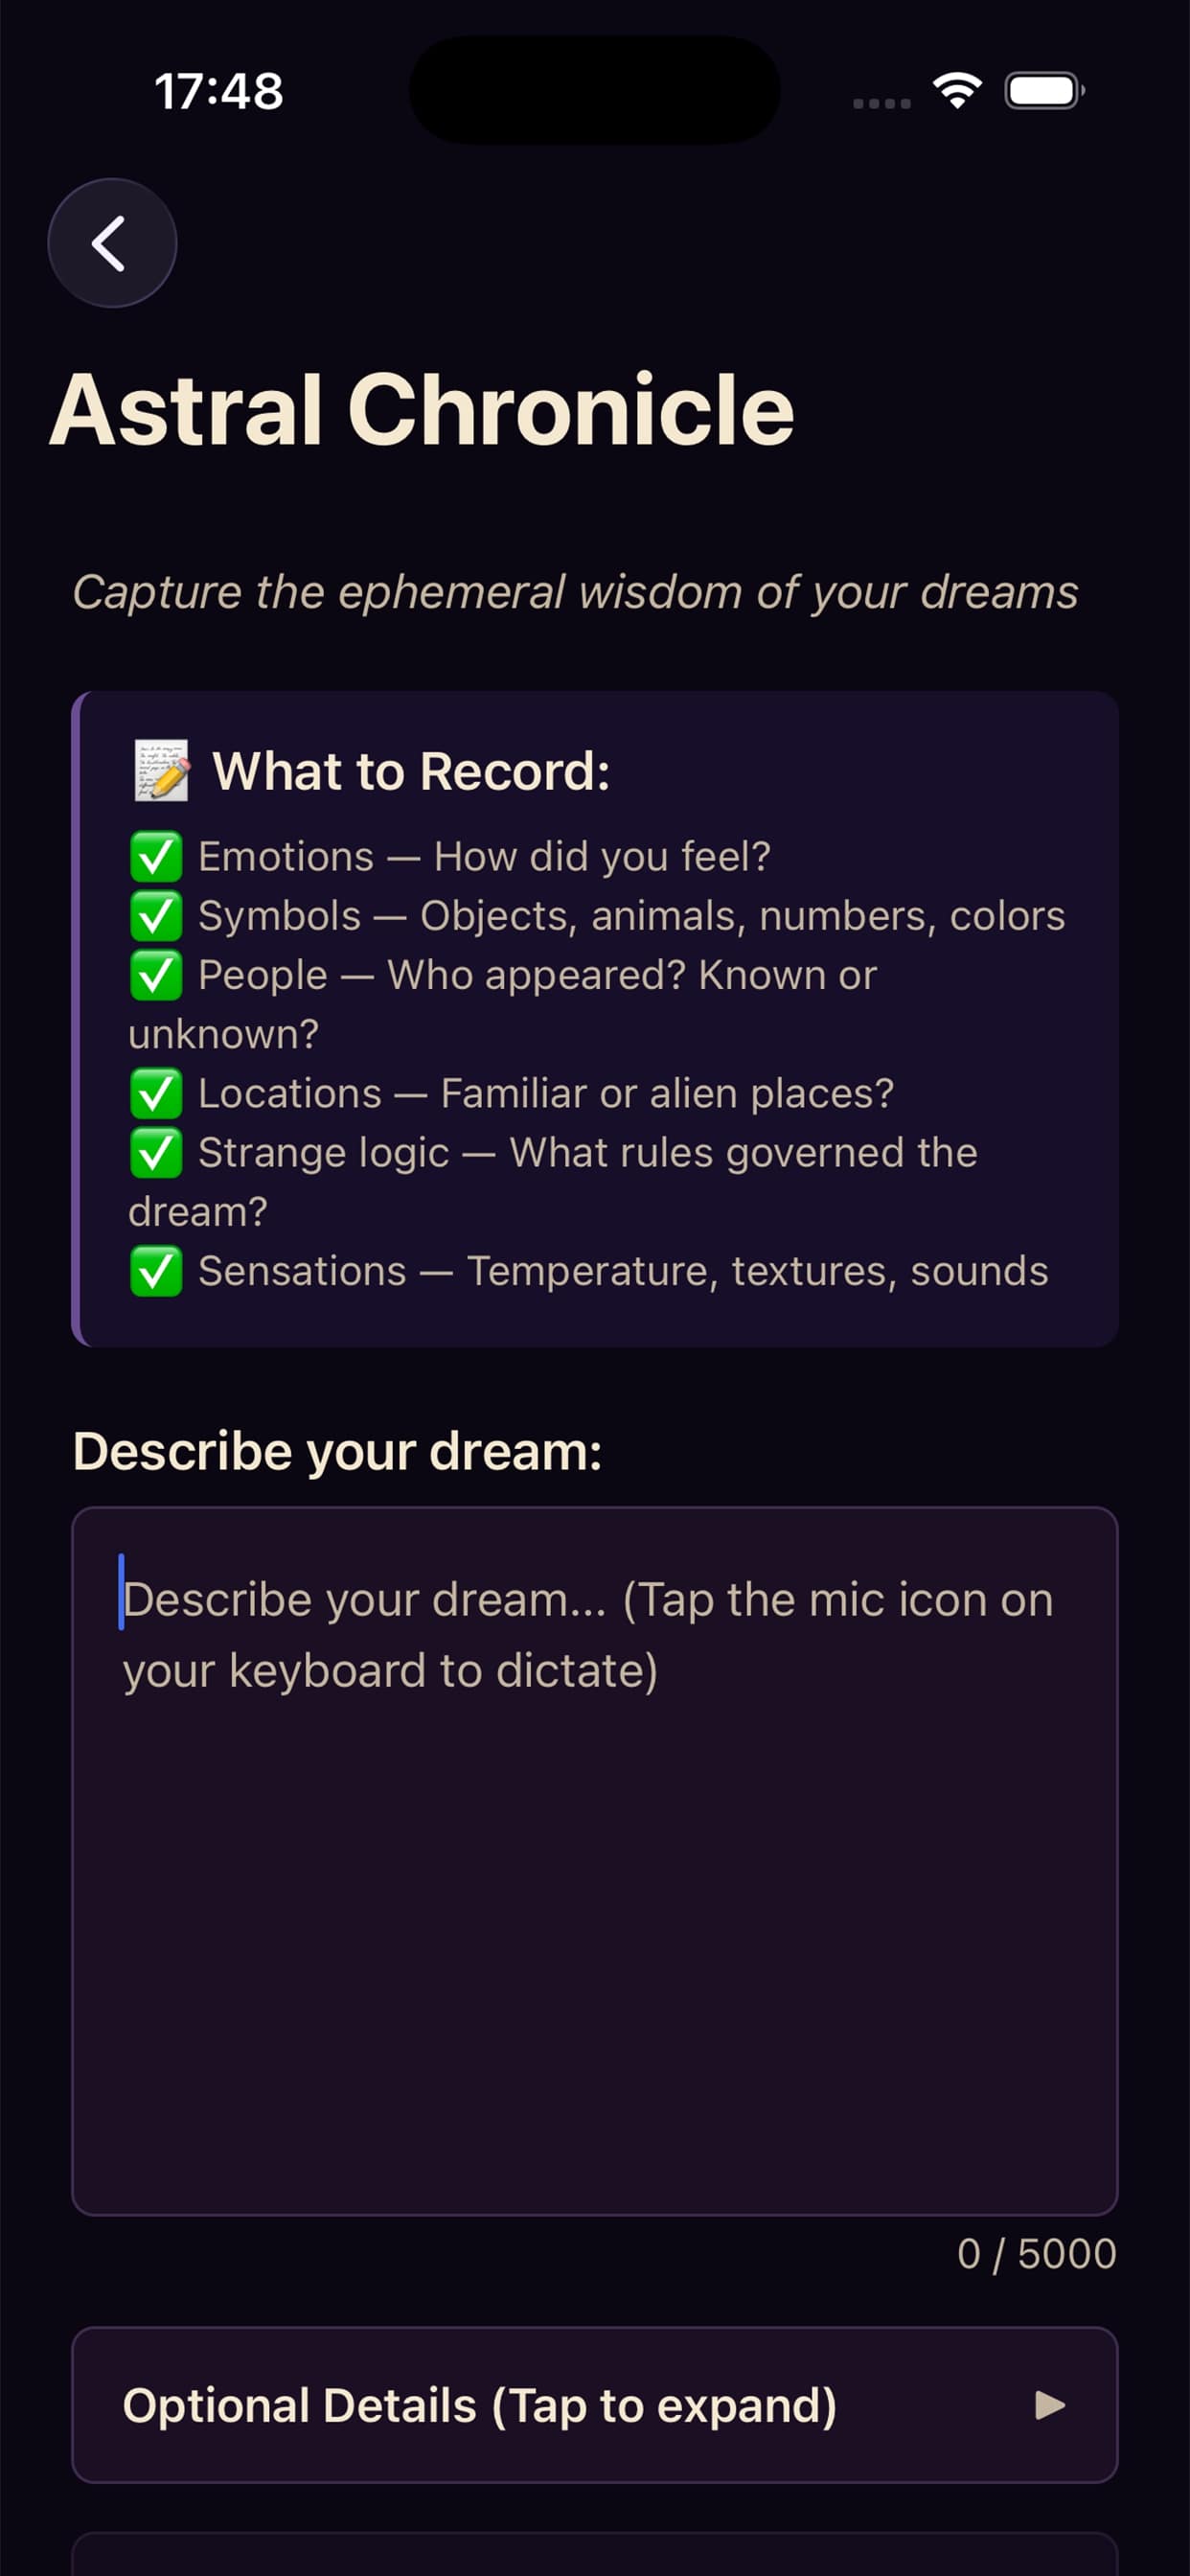The height and width of the screenshot is (2576, 1190).
Task: Tap the green check beside Sensations
Action: 155,1270
